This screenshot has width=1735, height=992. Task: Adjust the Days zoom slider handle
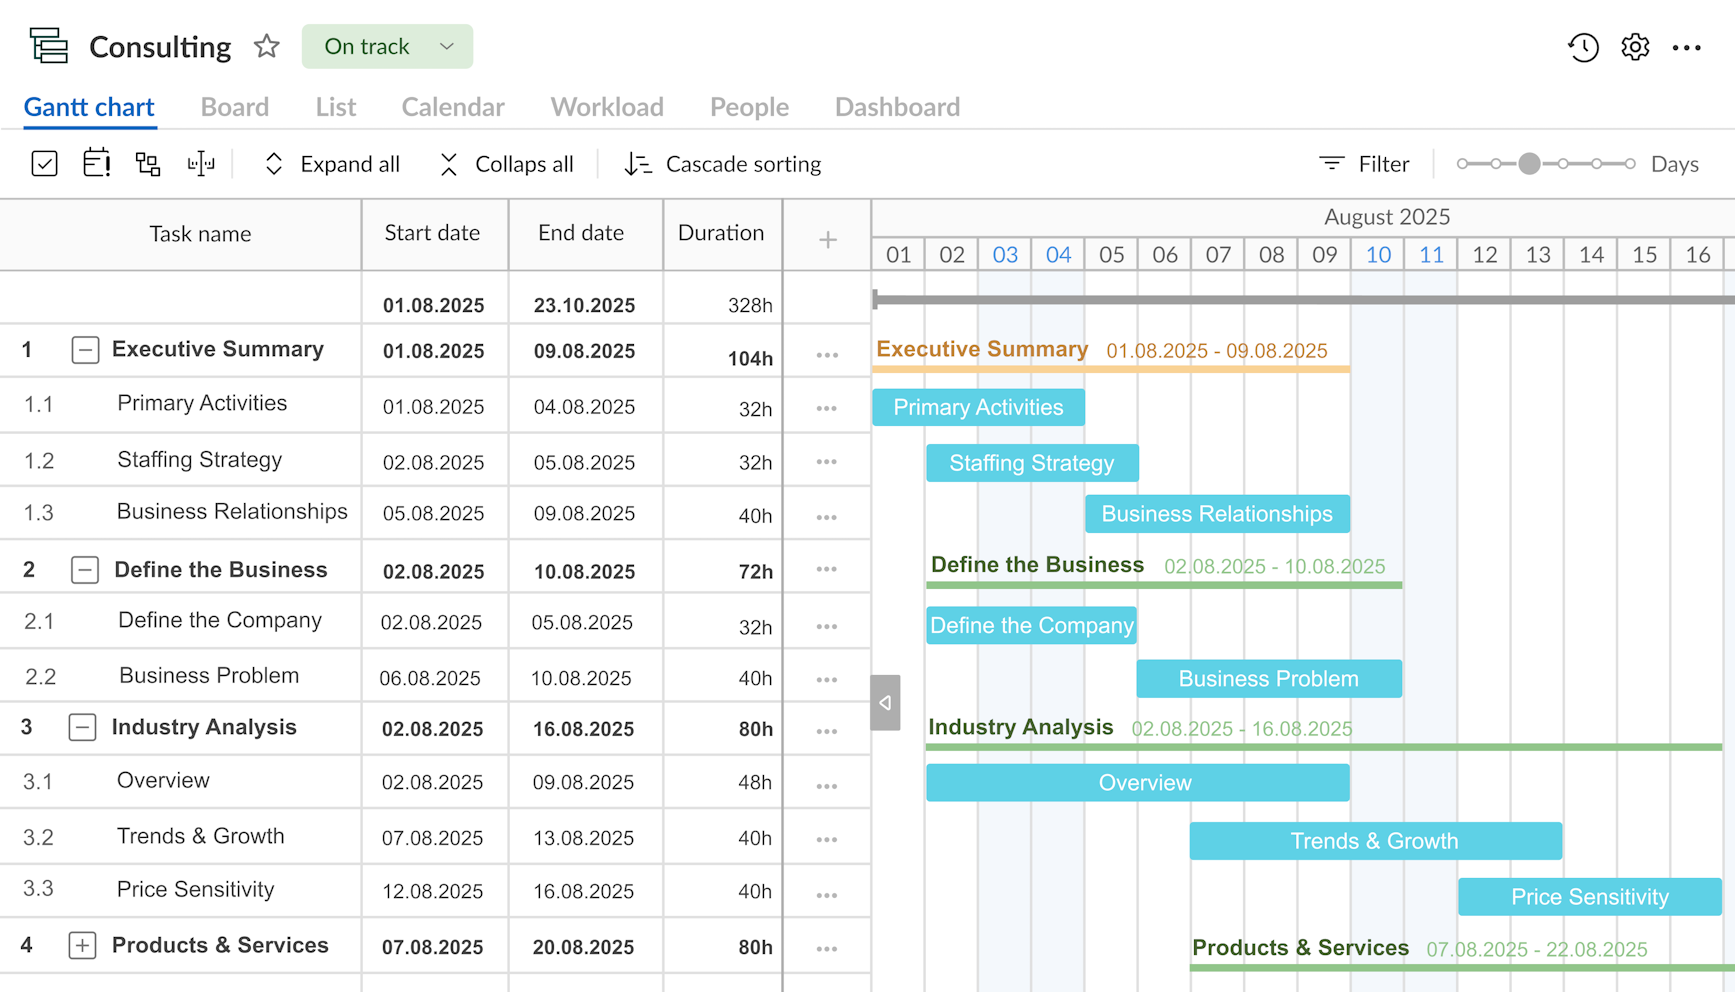click(x=1529, y=164)
